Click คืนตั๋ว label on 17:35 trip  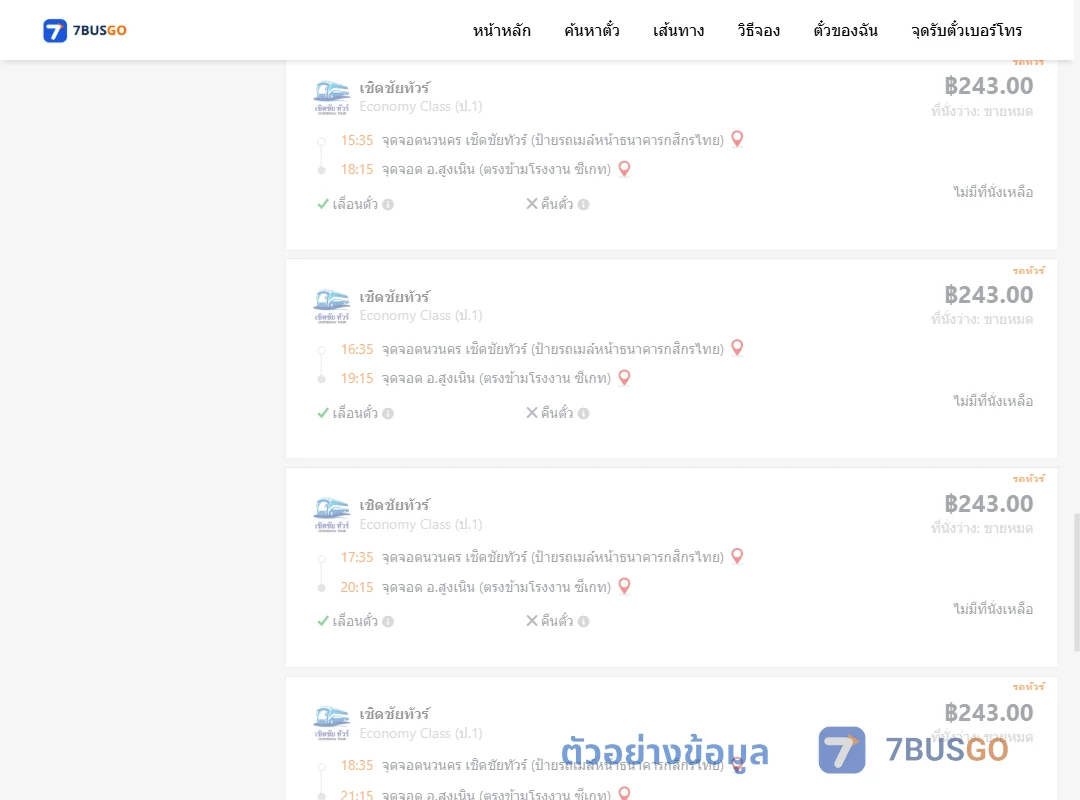point(557,622)
